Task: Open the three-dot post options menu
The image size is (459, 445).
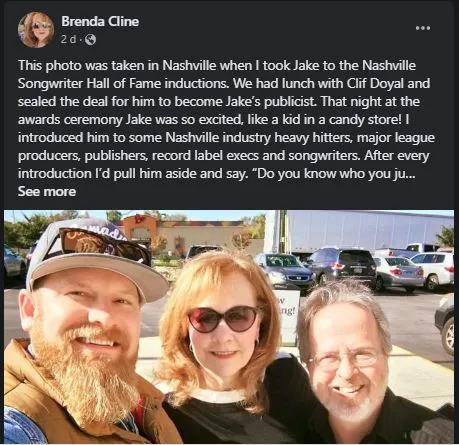Action: [x=423, y=28]
